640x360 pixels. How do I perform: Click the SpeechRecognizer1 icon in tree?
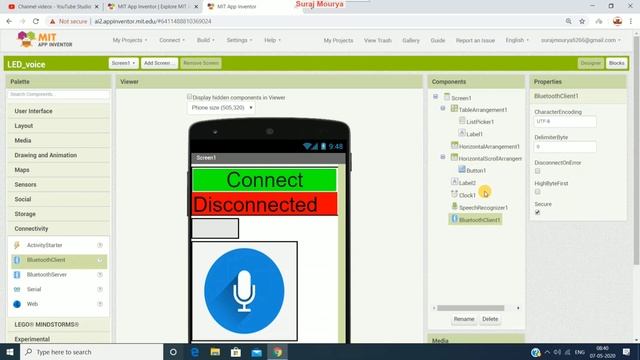point(455,207)
